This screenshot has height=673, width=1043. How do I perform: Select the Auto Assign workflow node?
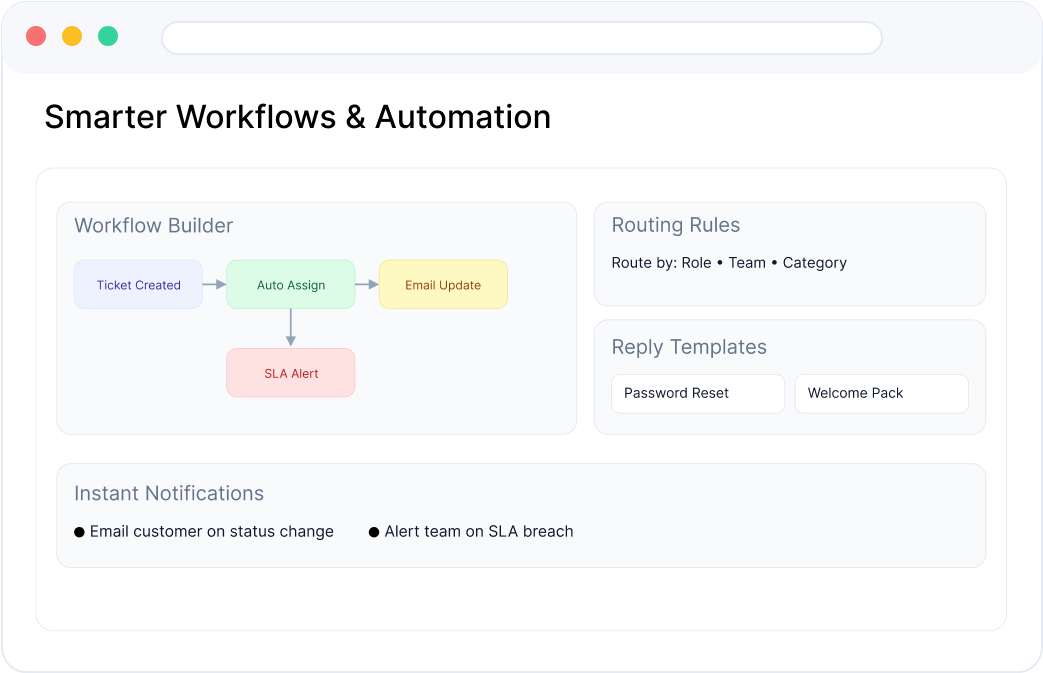(291, 284)
